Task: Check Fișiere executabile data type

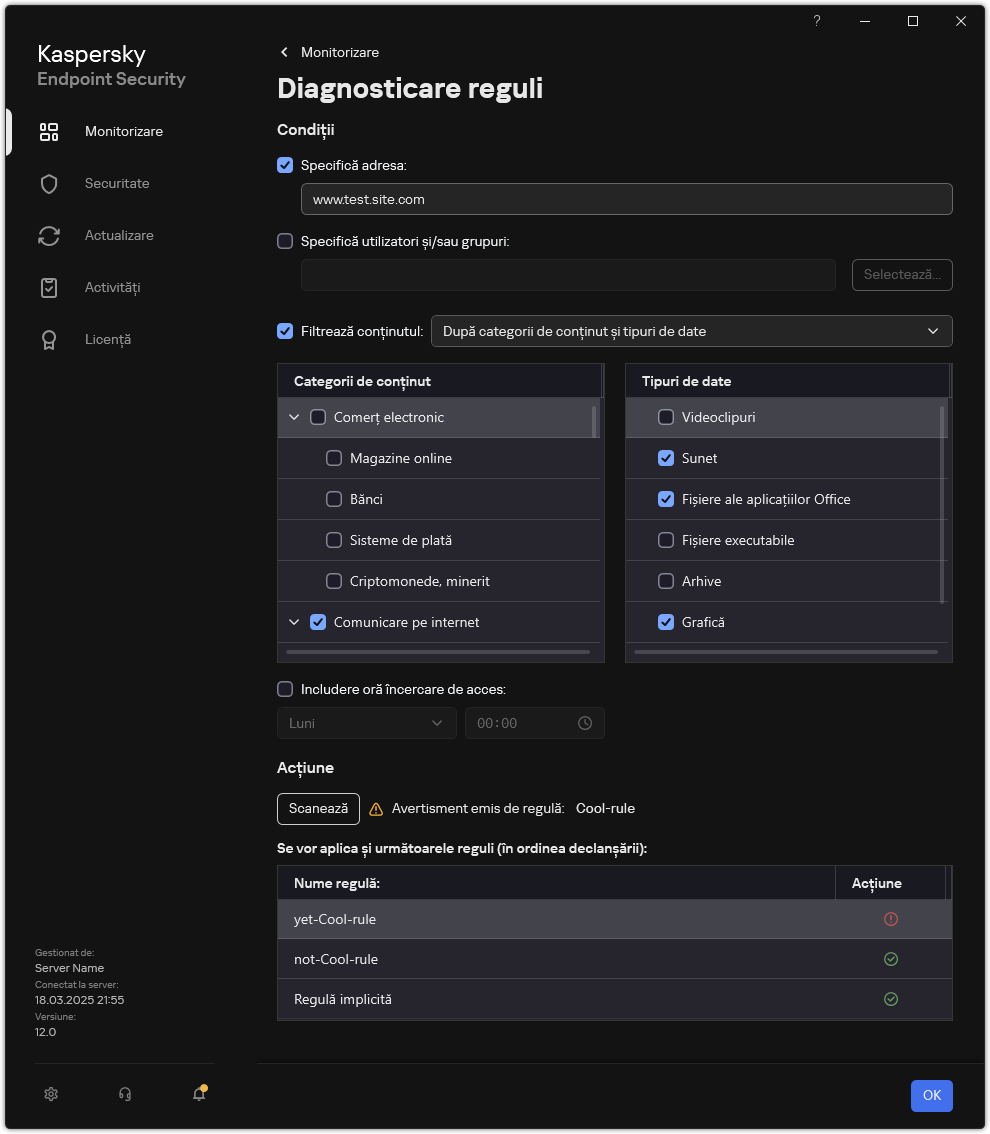Action: click(665, 540)
